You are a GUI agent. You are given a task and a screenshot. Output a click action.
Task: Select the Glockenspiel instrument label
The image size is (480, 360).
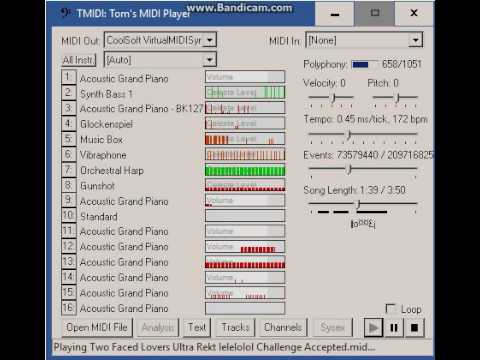click(x=106, y=124)
